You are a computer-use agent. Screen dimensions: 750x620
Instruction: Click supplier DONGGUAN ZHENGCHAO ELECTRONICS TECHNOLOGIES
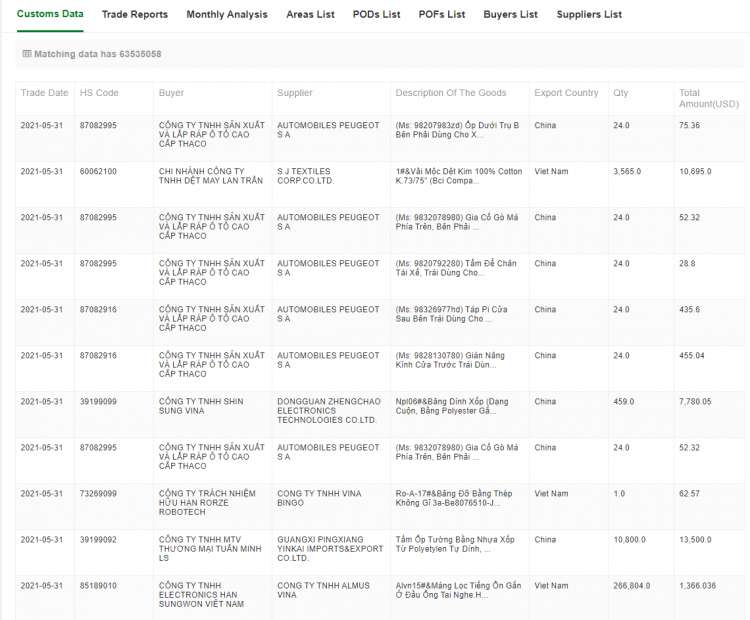(329, 410)
